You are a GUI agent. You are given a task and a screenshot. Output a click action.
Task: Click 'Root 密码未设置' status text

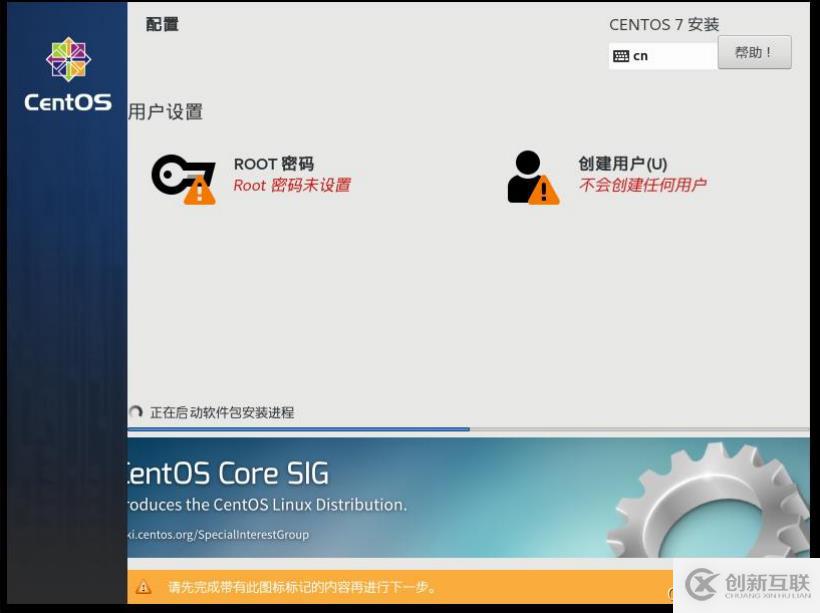[x=292, y=185]
